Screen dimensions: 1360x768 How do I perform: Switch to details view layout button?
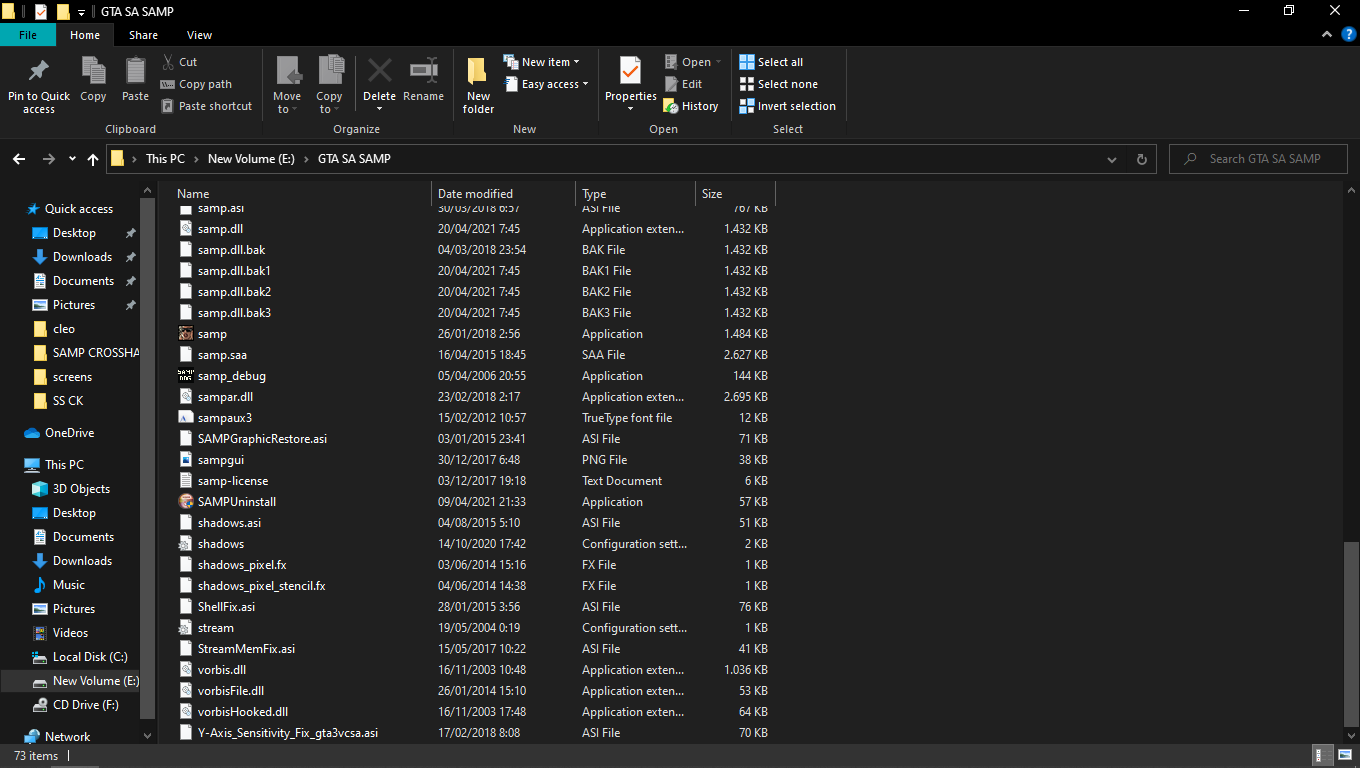coord(1321,755)
